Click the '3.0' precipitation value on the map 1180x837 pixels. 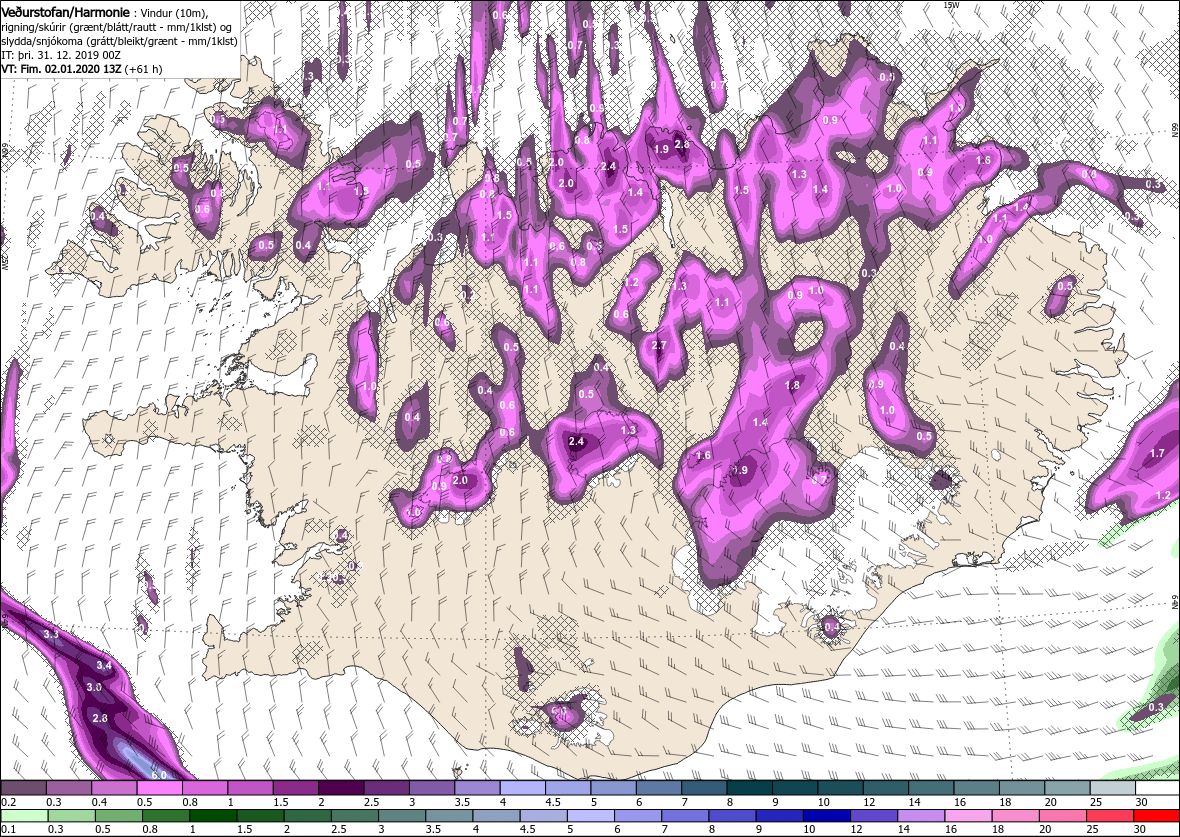tap(94, 688)
